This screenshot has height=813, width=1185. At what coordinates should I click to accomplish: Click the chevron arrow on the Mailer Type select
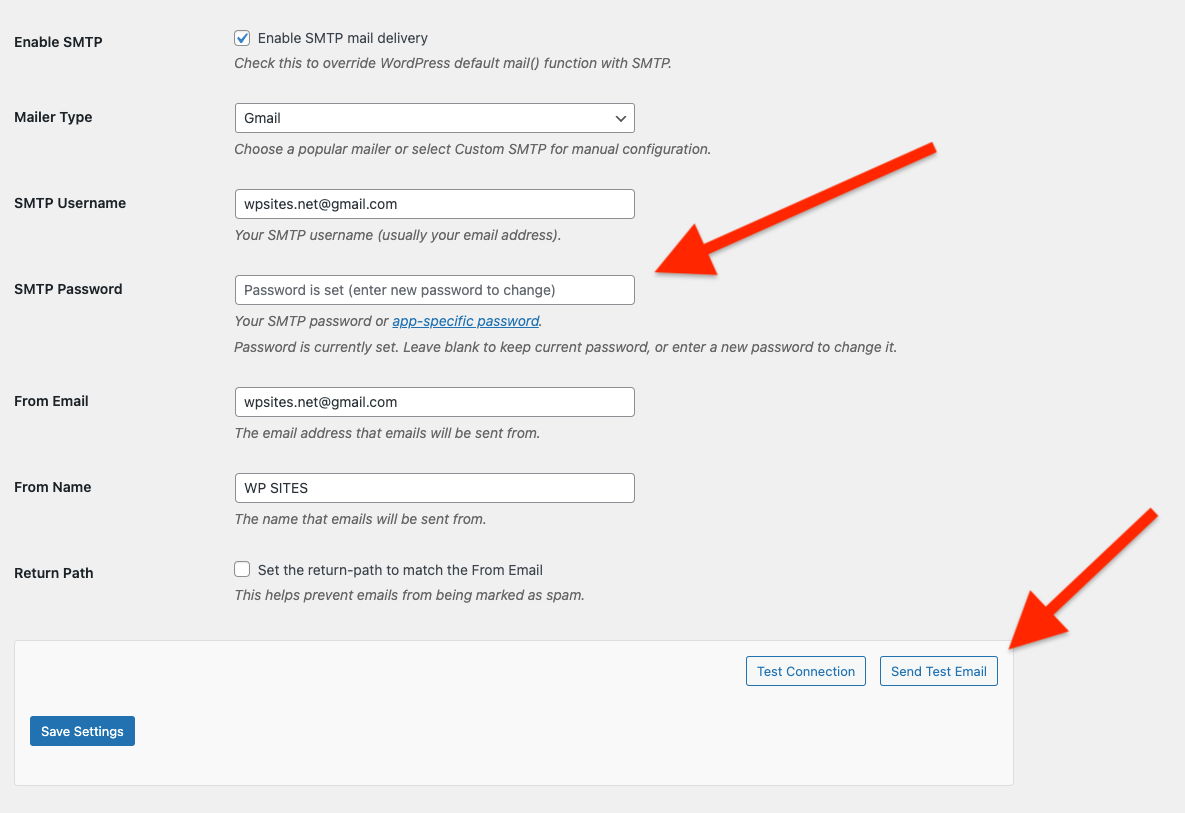(621, 118)
